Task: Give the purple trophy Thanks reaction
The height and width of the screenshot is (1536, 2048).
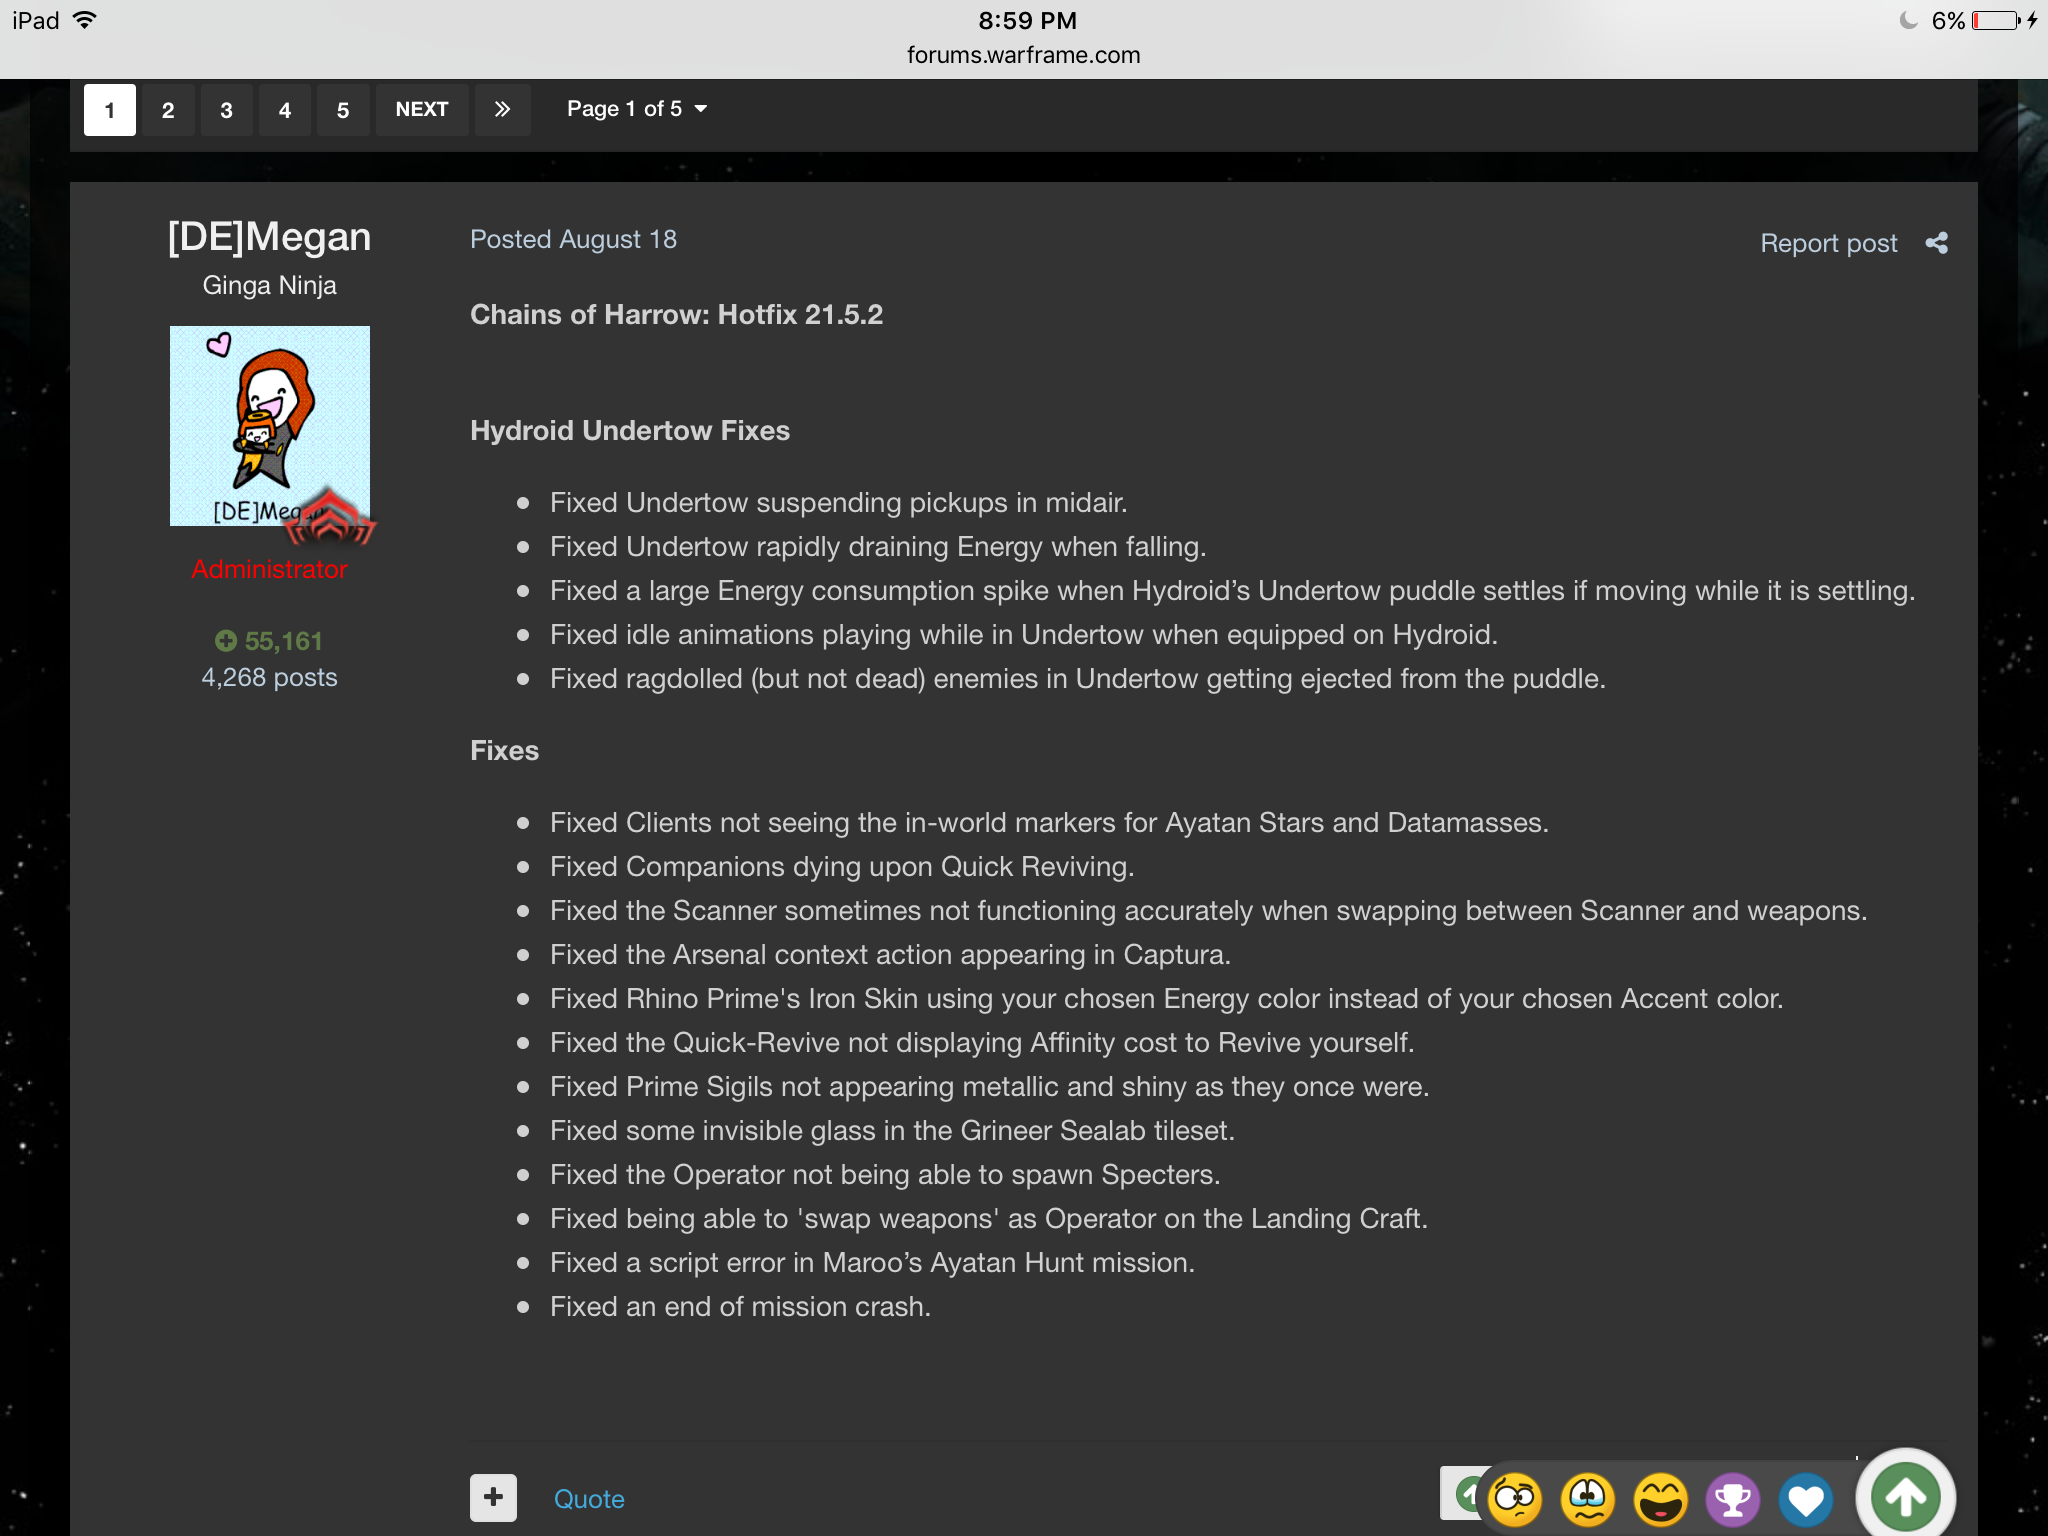Action: coord(1733,1500)
